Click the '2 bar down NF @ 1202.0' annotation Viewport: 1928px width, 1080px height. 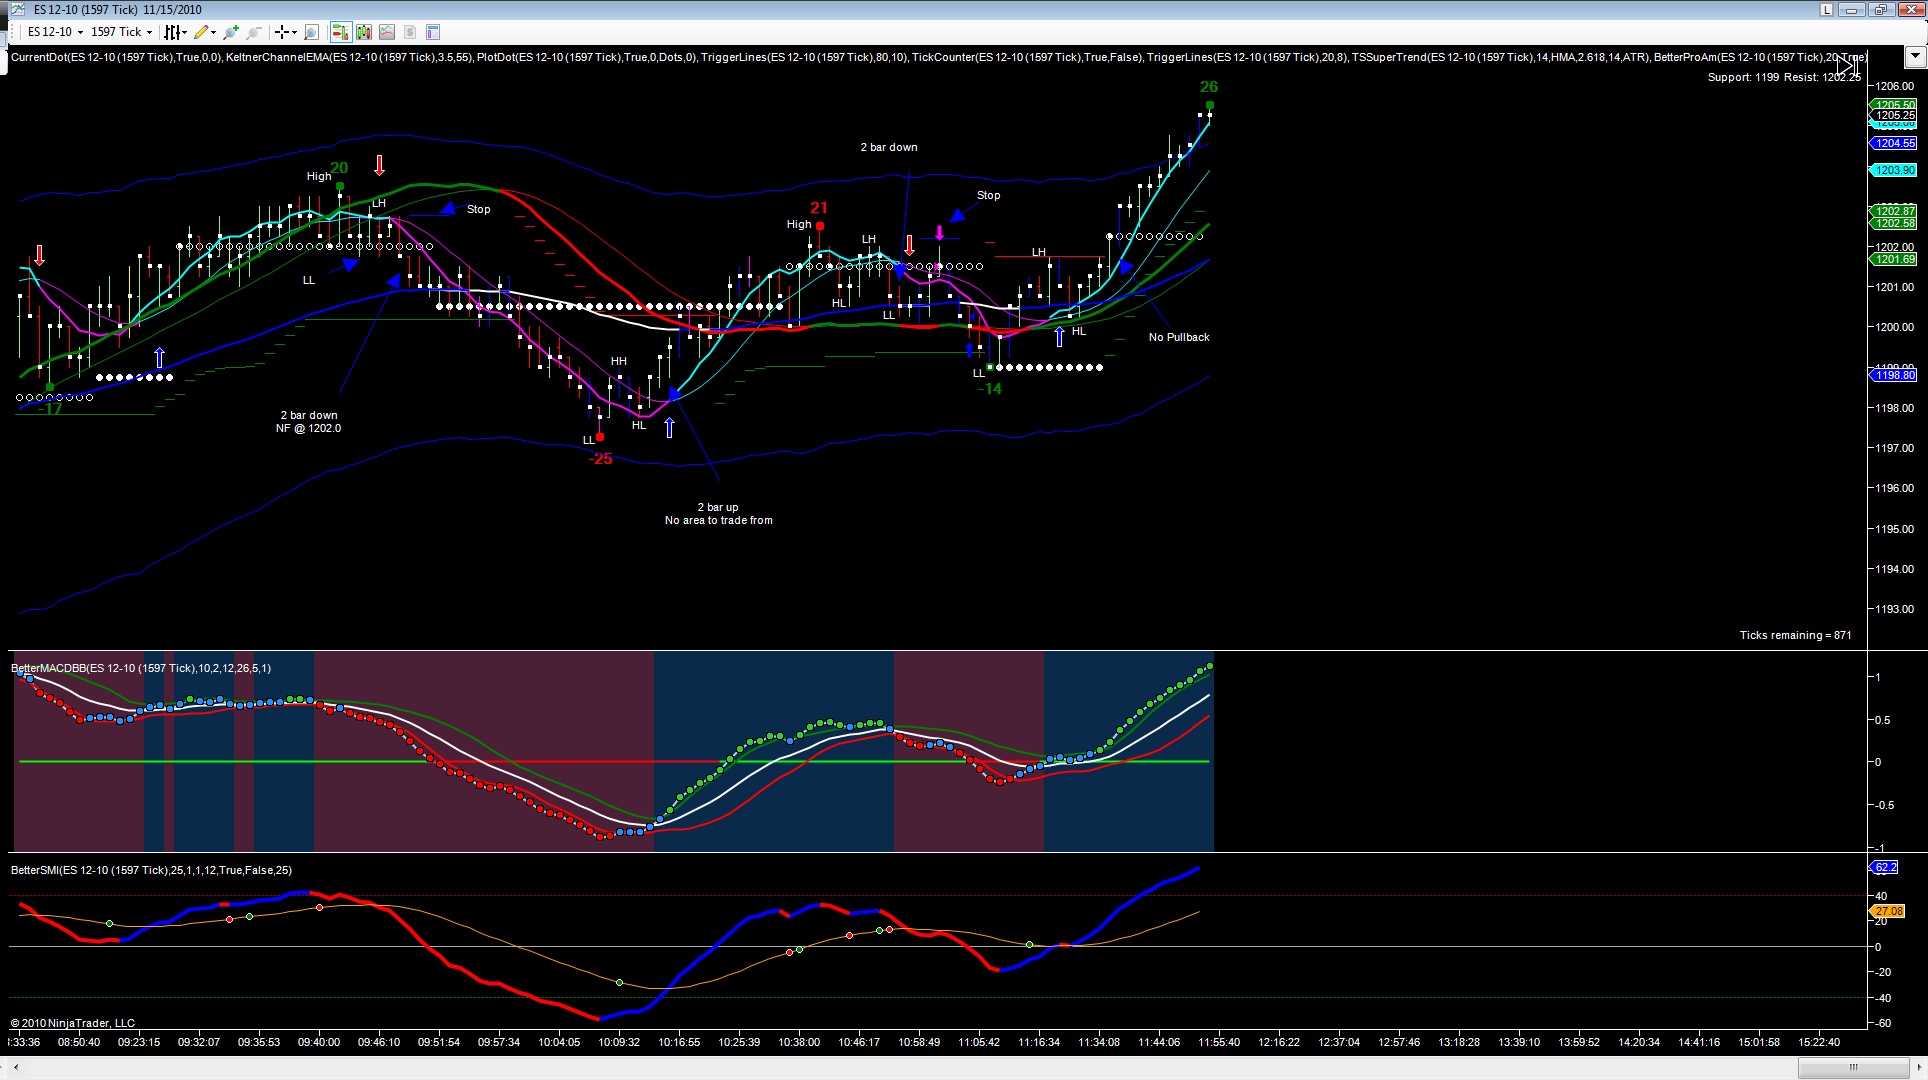point(309,422)
